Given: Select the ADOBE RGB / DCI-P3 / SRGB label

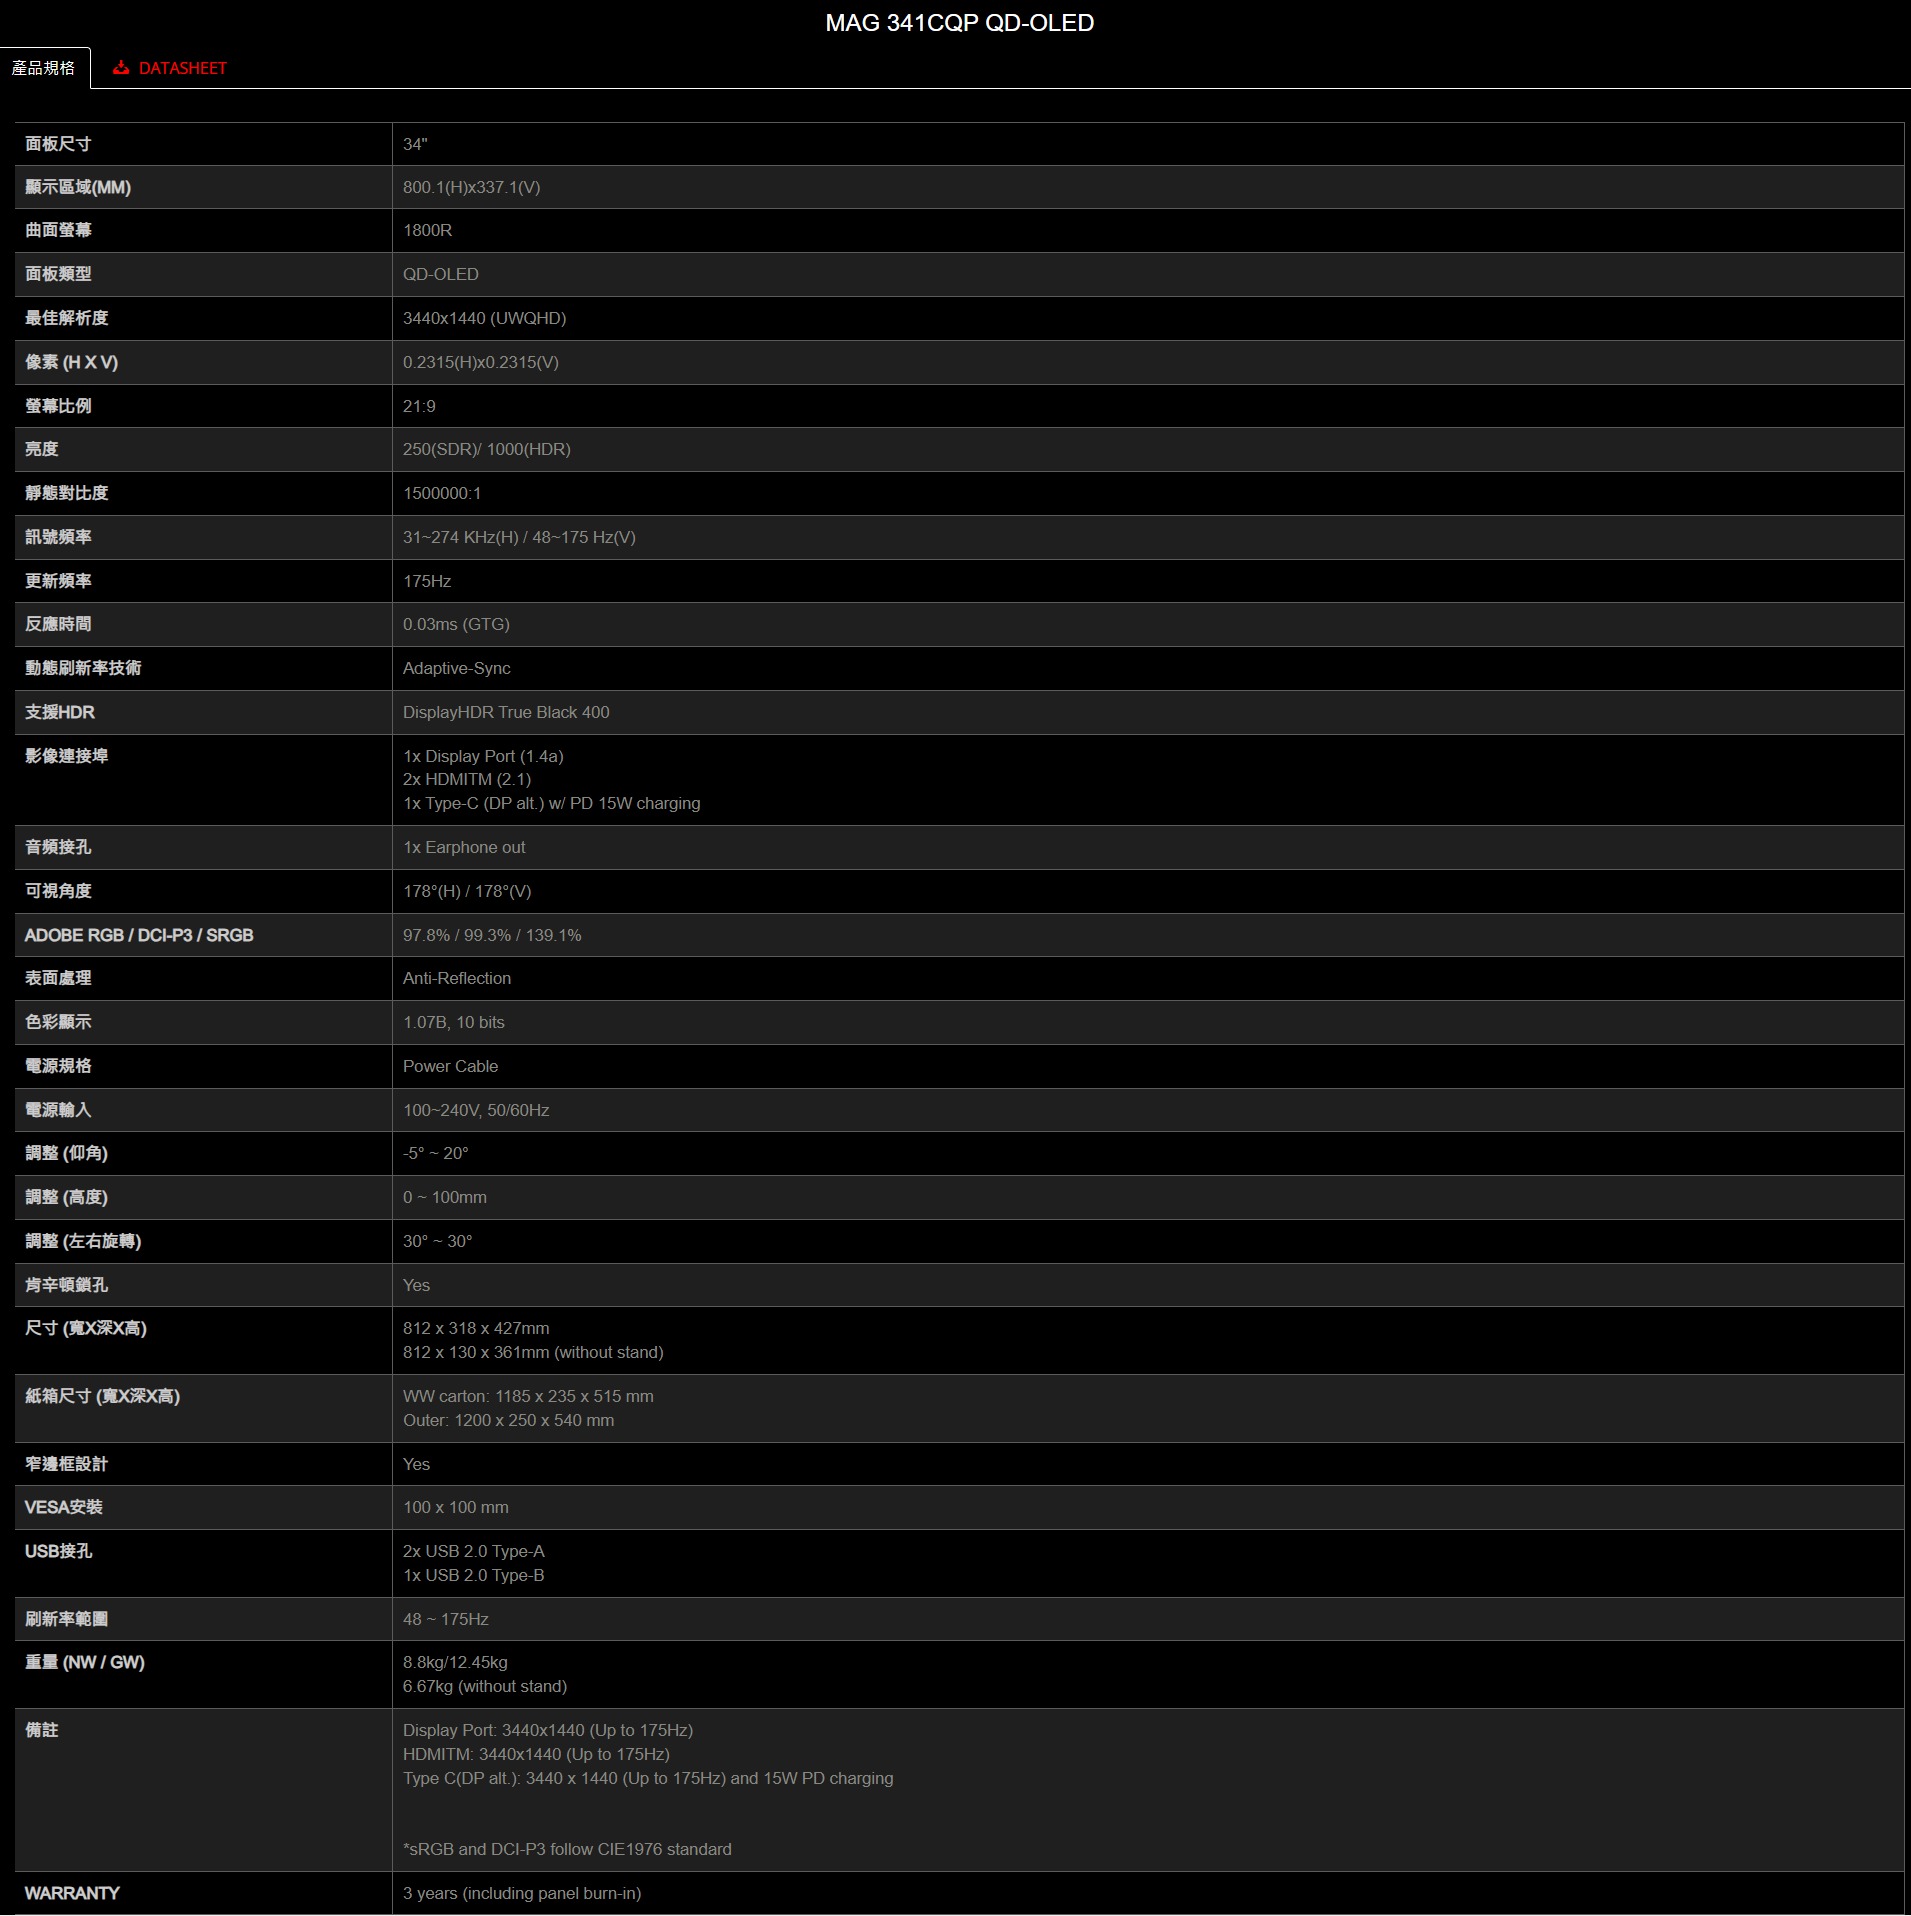Looking at the screenshot, I should point(139,935).
